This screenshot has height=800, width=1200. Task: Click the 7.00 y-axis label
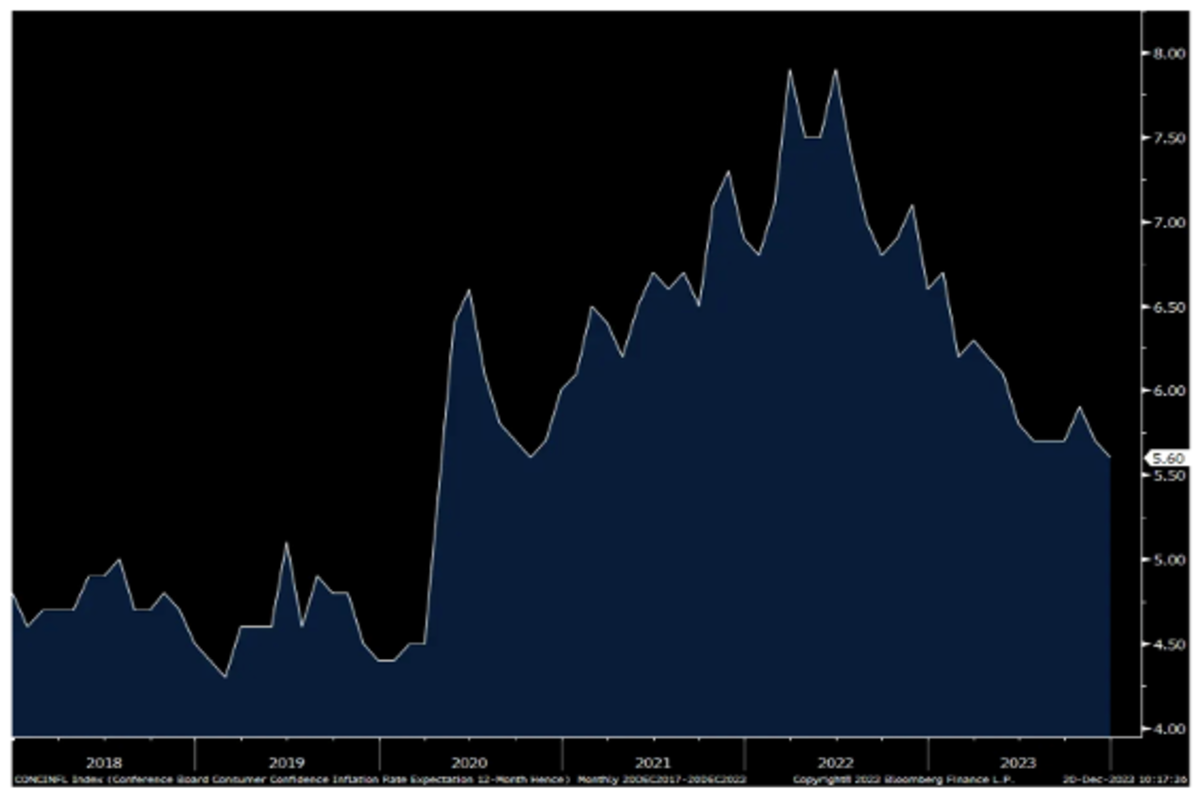click(x=1163, y=223)
